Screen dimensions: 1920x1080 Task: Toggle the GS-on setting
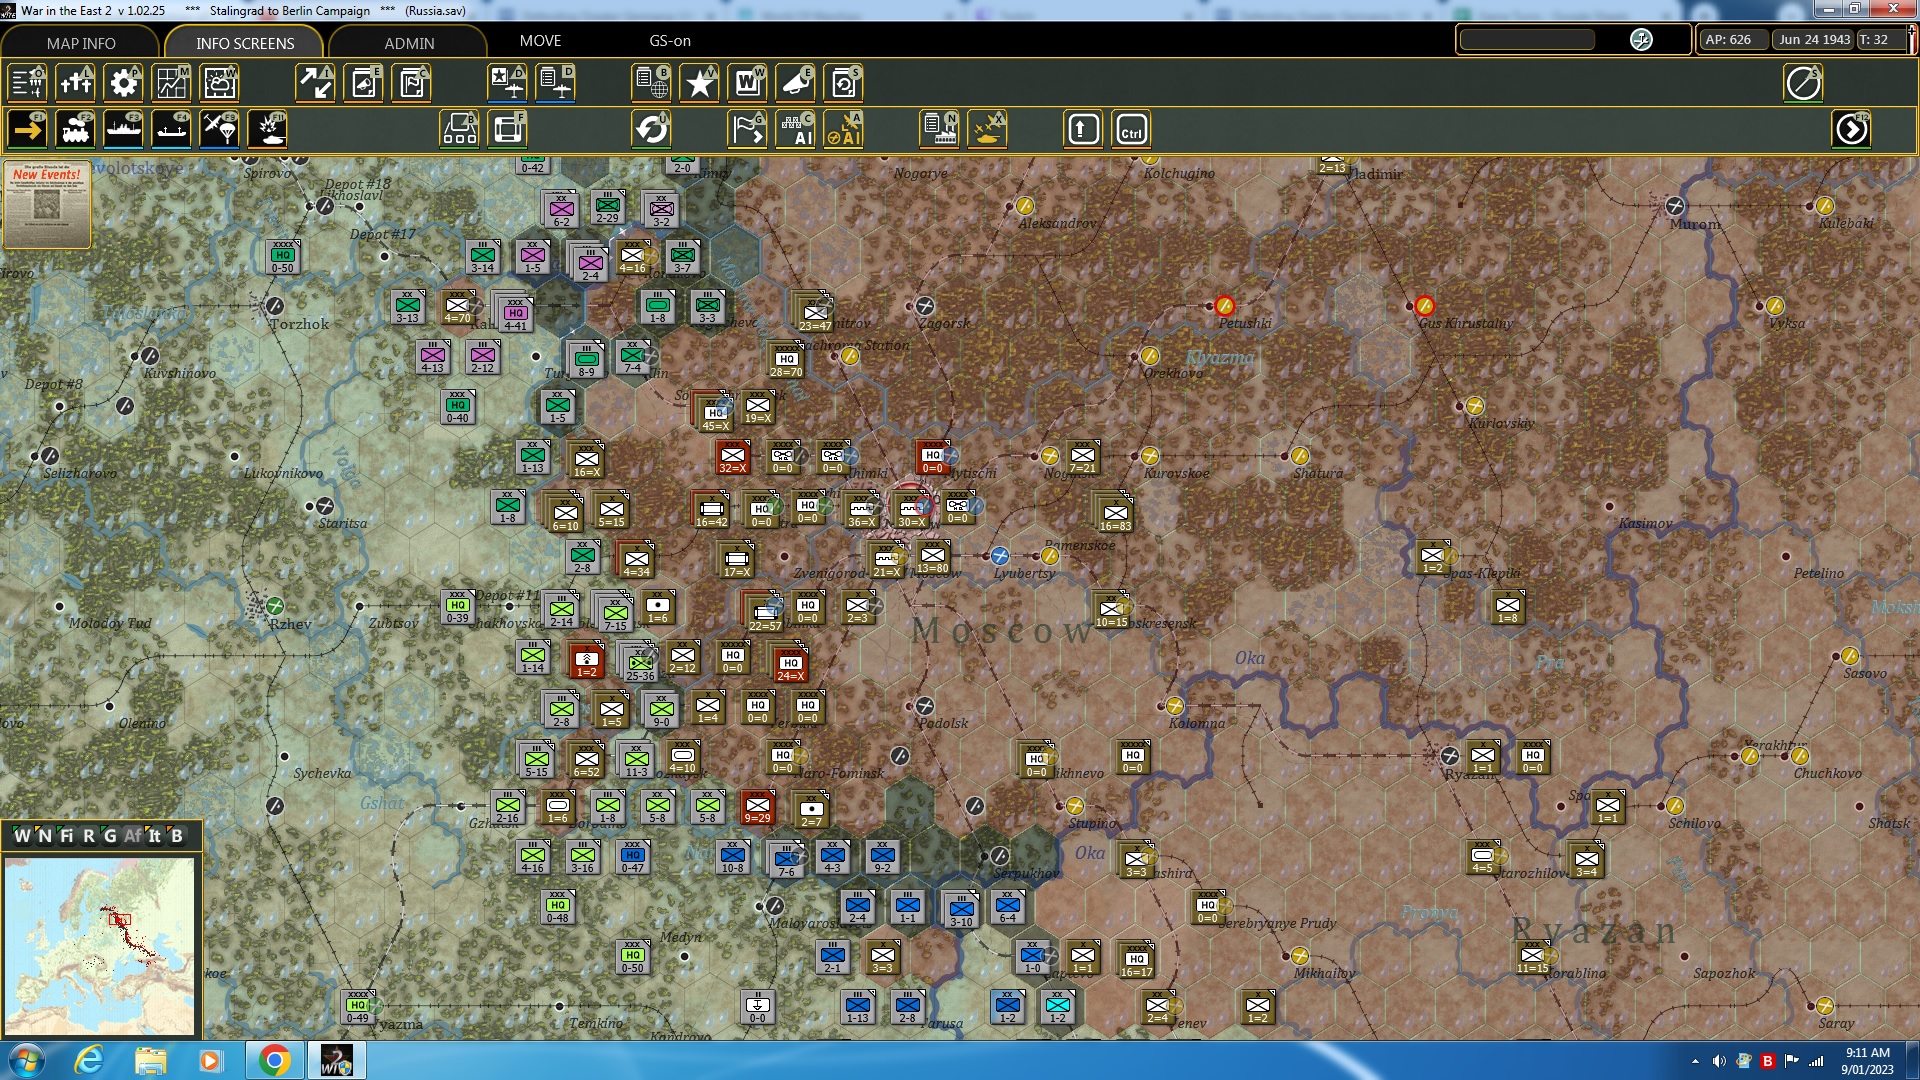pos(668,41)
